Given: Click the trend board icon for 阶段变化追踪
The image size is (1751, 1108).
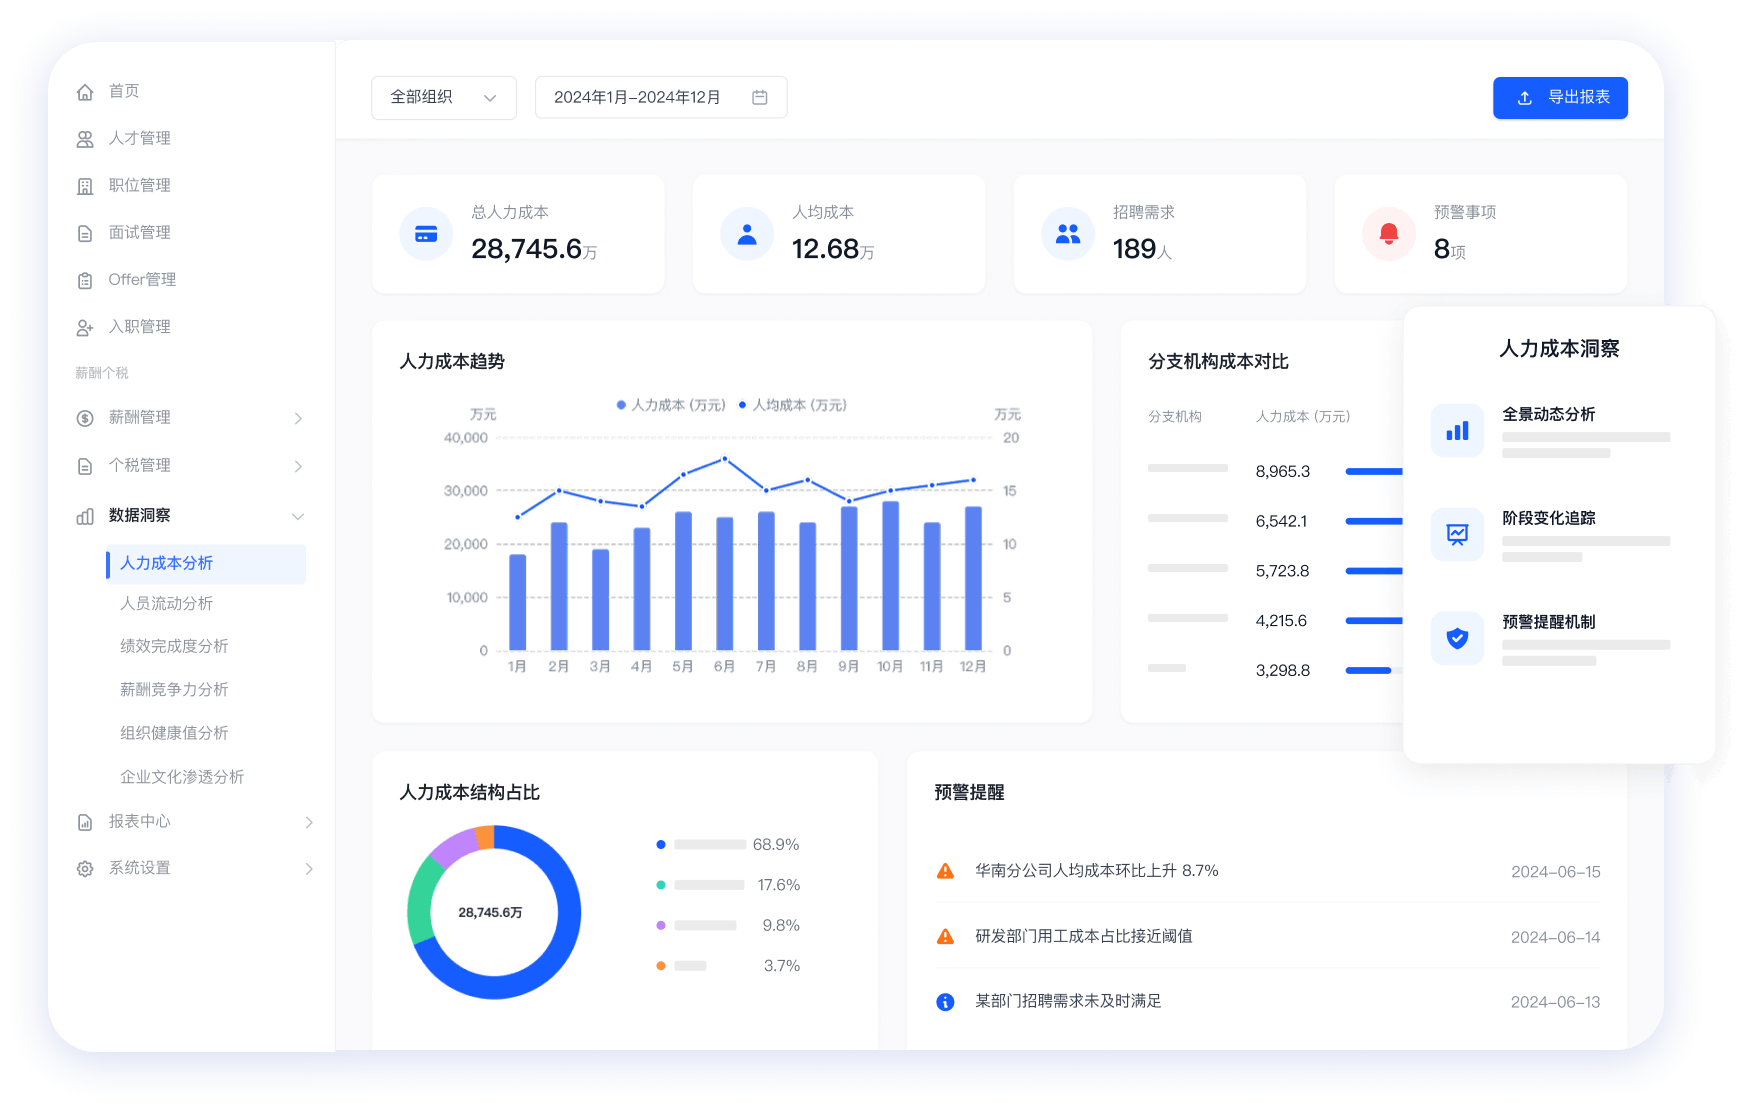Looking at the screenshot, I should (x=1458, y=534).
